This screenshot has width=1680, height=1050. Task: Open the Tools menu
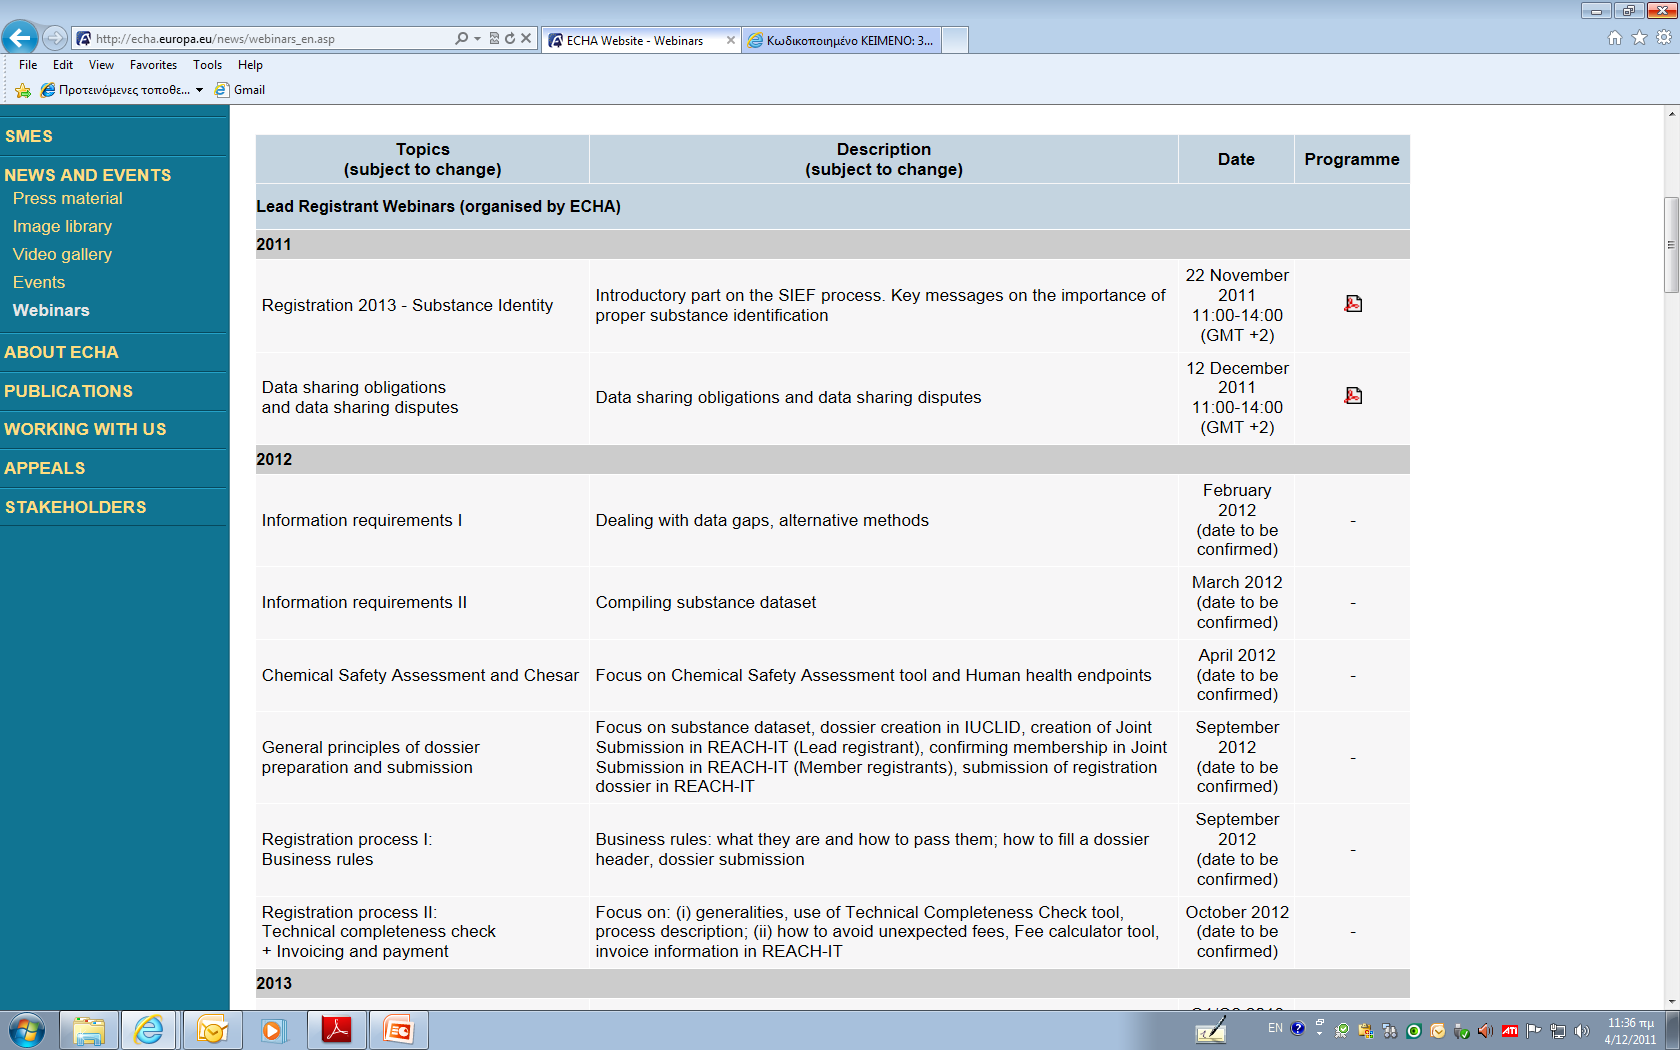pos(208,65)
